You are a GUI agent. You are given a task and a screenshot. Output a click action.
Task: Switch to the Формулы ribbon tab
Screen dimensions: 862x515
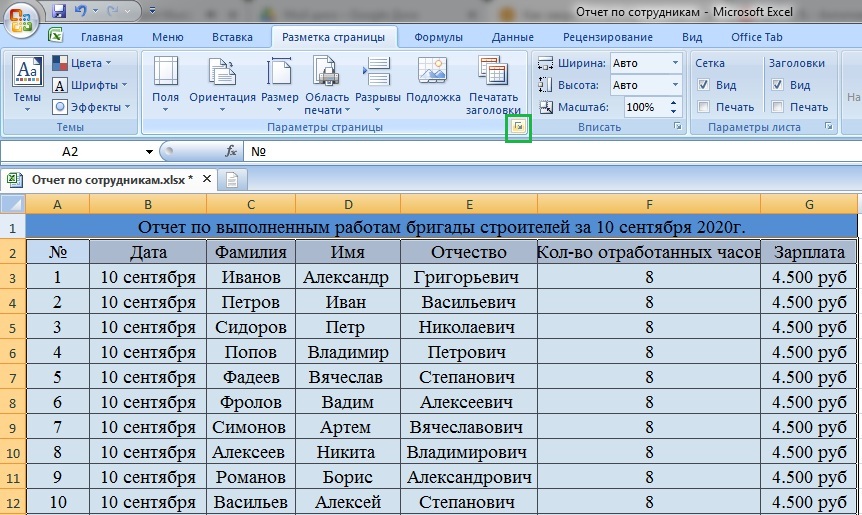point(438,37)
